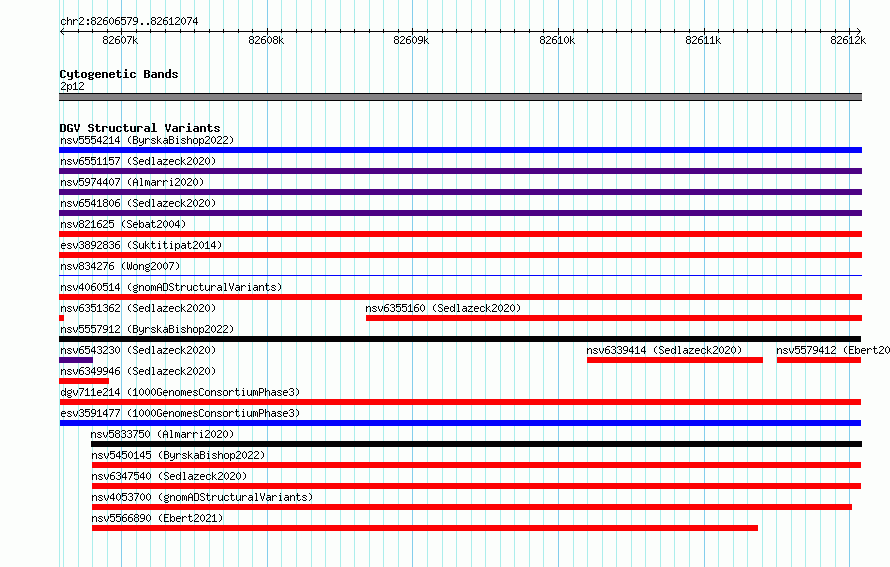The height and width of the screenshot is (567, 890).
Task: Open the nsv6351362 (Sedlazeck2020) label
Action: (138, 308)
